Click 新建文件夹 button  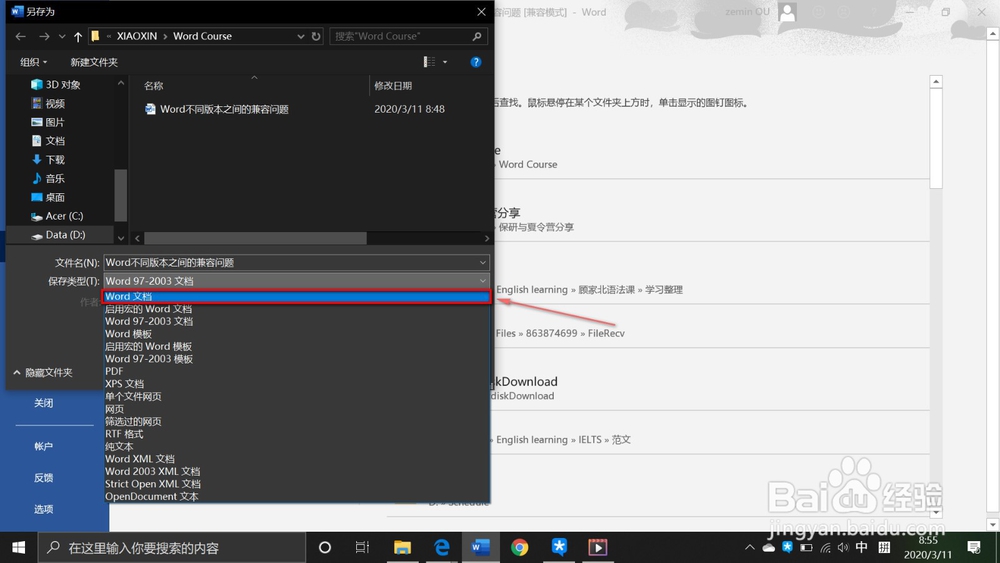tap(94, 62)
